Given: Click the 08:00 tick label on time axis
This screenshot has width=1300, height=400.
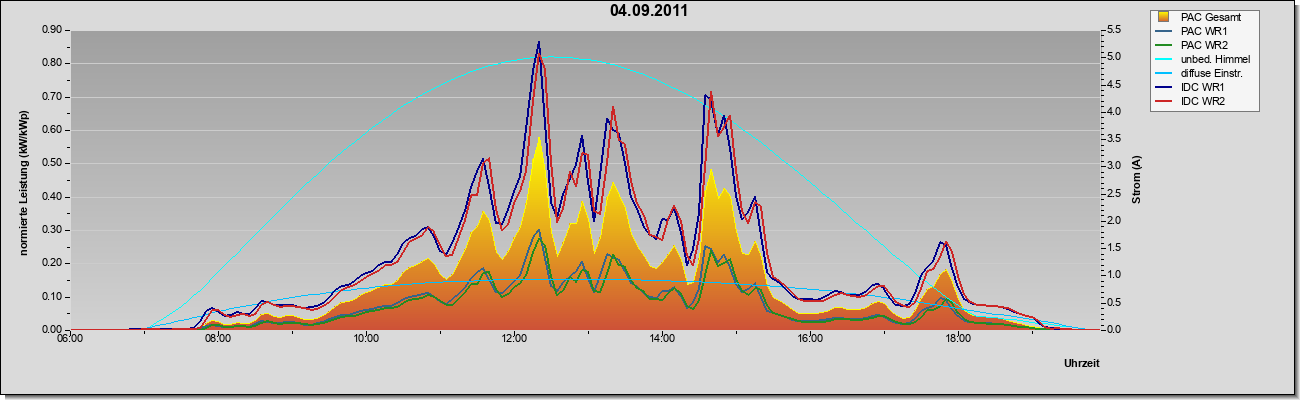Looking at the screenshot, I should (x=218, y=338).
